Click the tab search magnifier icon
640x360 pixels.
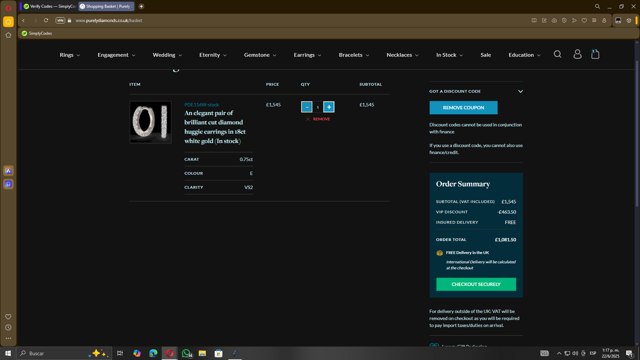click(597, 7)
